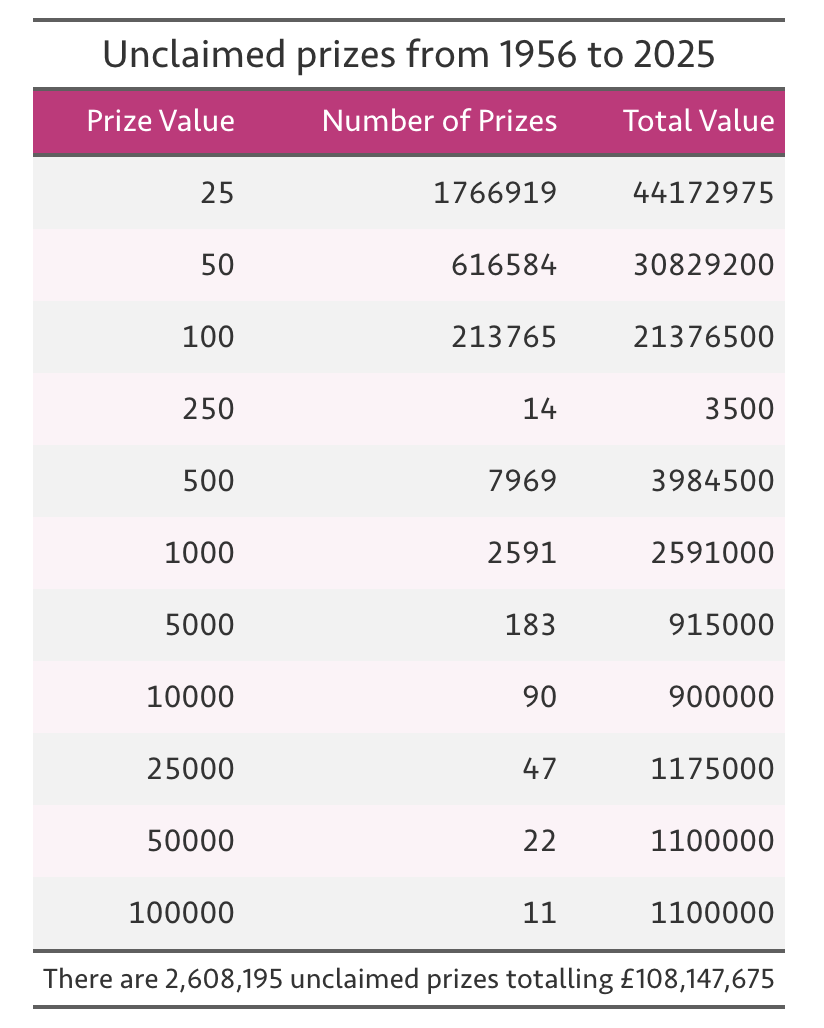Image resolution: width=824 pixels, height=1028 pixels.
Task: Select the 900000 total value cell
Action: (x=721, y=697)
